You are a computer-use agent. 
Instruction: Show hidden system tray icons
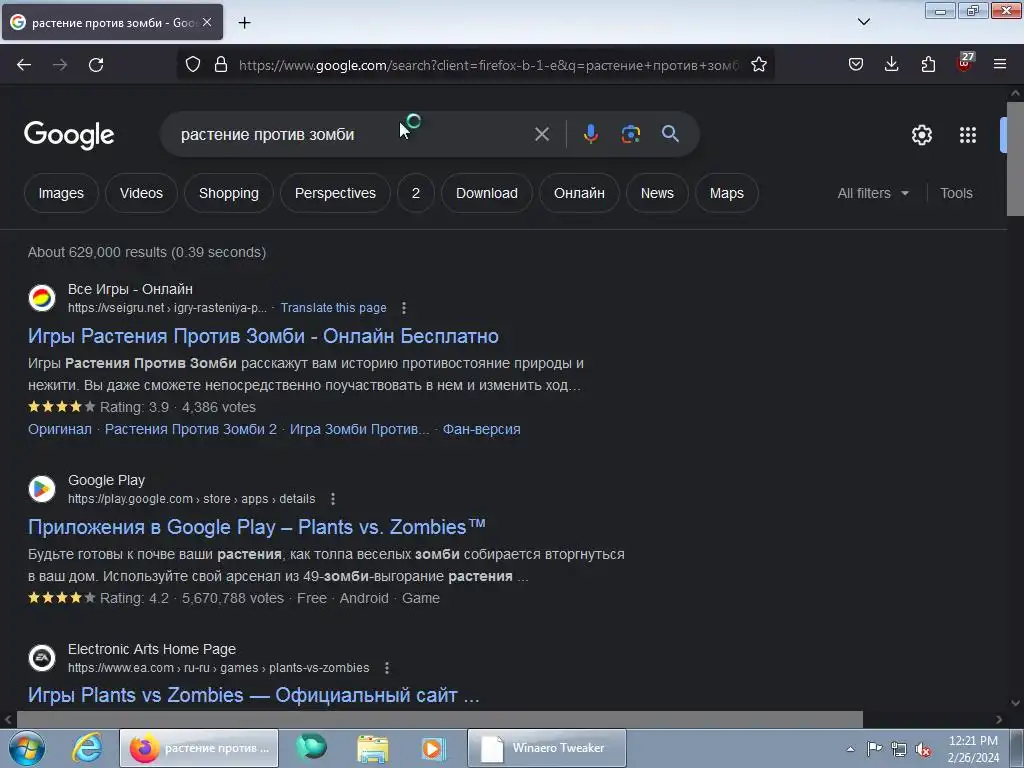[850, 749]
